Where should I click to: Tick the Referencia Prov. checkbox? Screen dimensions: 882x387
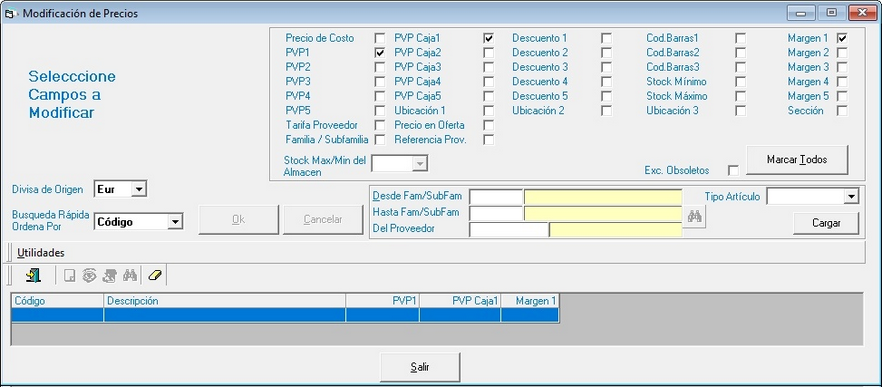489,140
